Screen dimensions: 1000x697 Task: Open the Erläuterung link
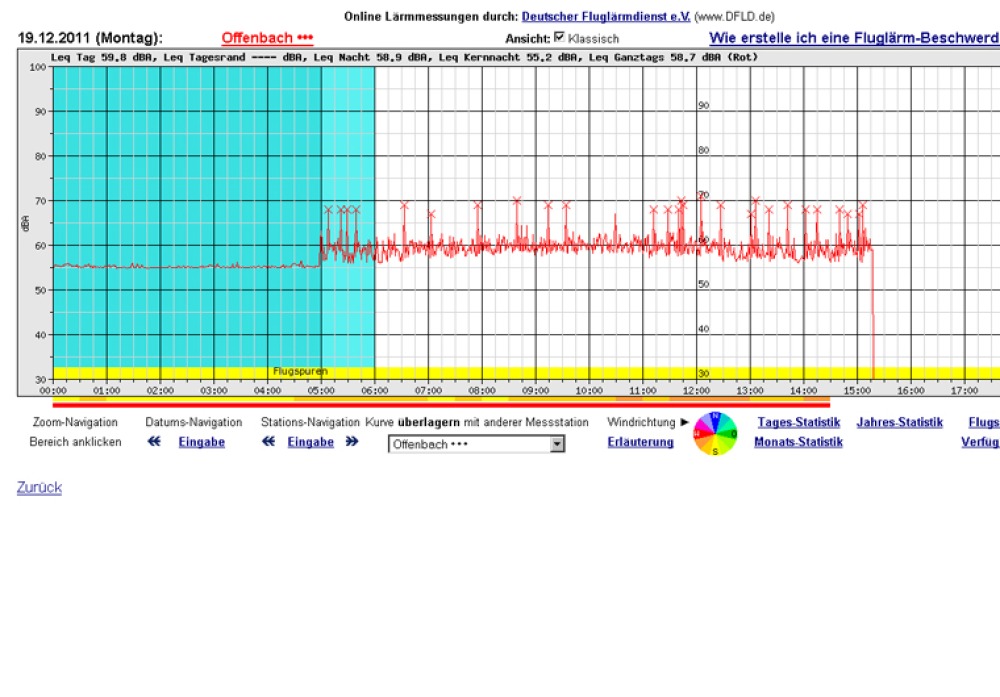[x=640, y=442]
